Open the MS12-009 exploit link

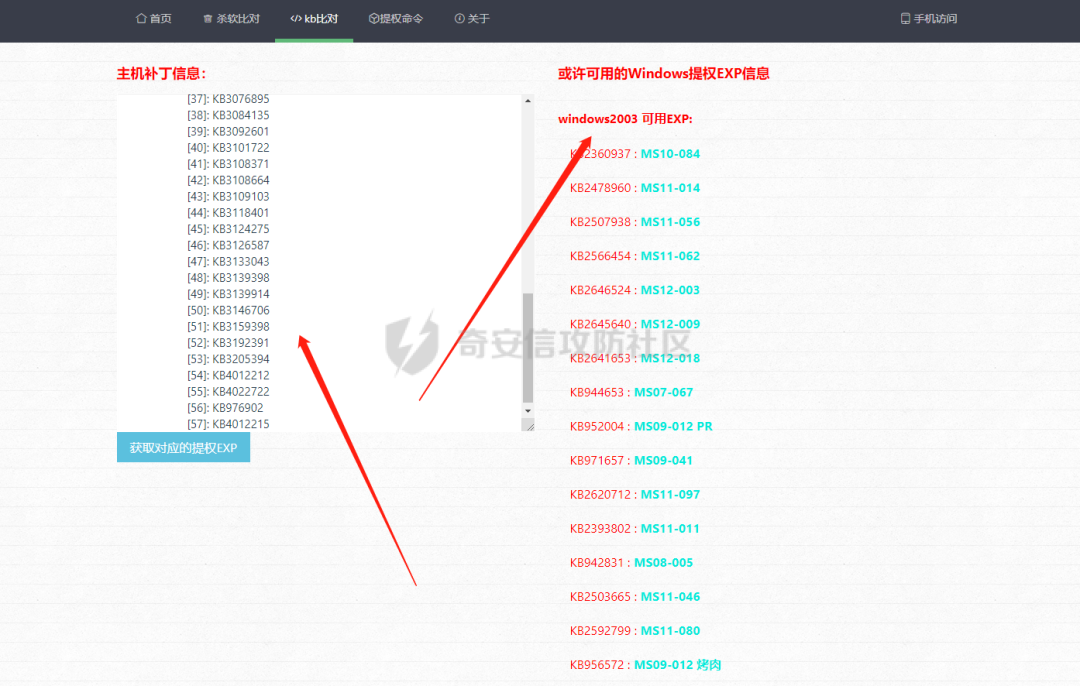(x=670, y=324)
